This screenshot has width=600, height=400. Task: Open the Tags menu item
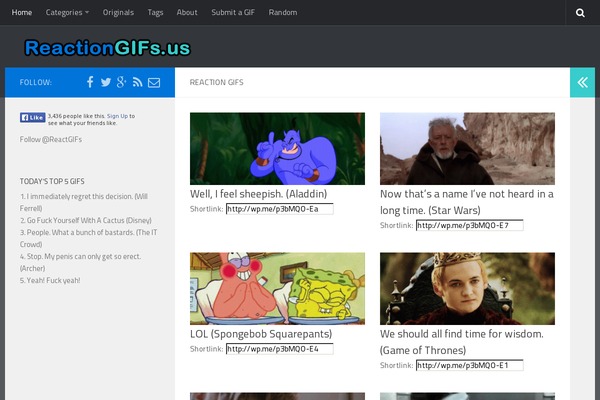pos(155,13)
